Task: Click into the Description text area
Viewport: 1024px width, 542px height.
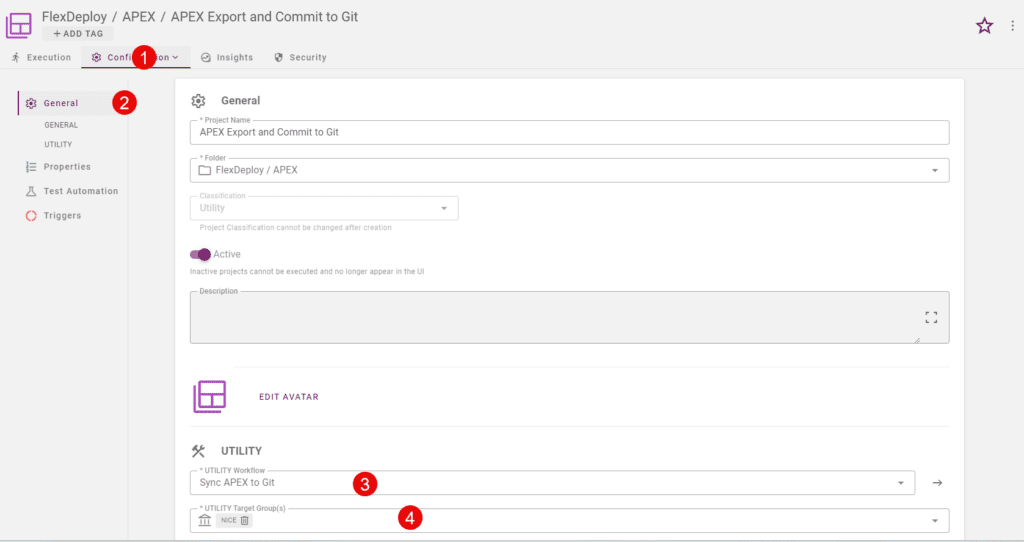Action: (x=569, y=317)
